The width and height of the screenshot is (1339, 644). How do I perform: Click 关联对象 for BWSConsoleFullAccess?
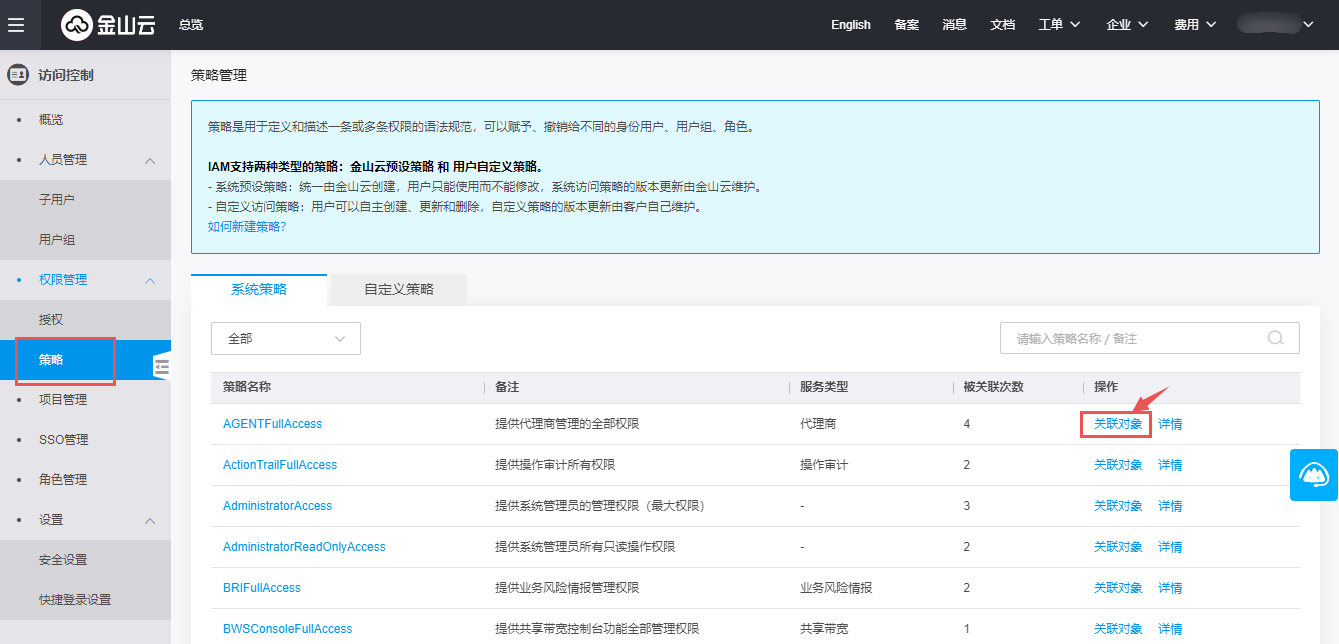[1118, 629]
